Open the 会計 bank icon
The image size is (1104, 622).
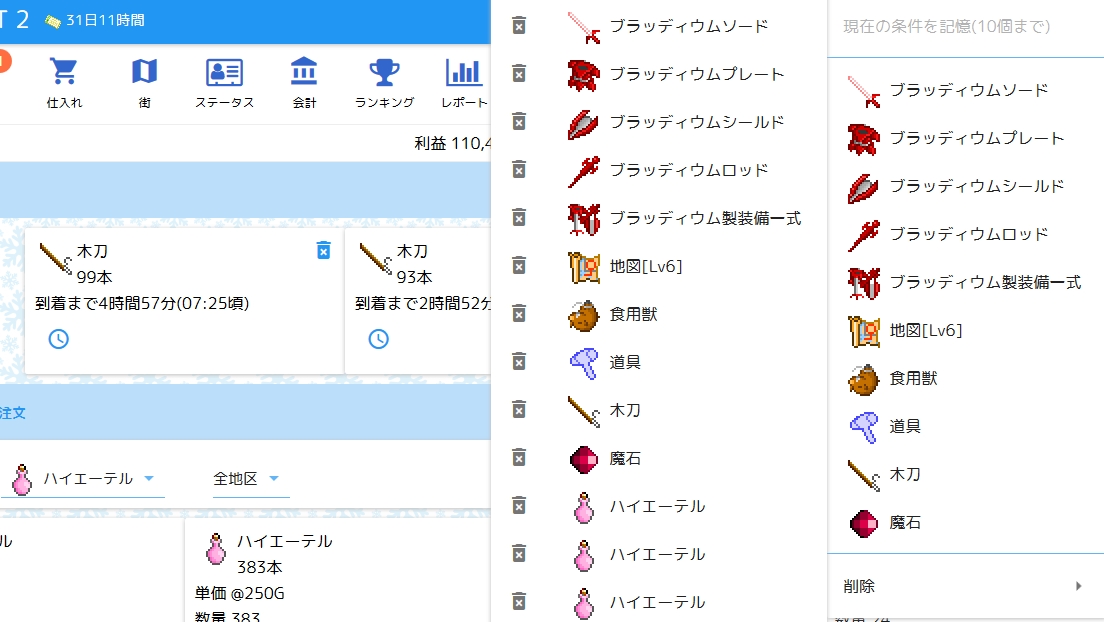pyautogui.click(x=304, y=73)
